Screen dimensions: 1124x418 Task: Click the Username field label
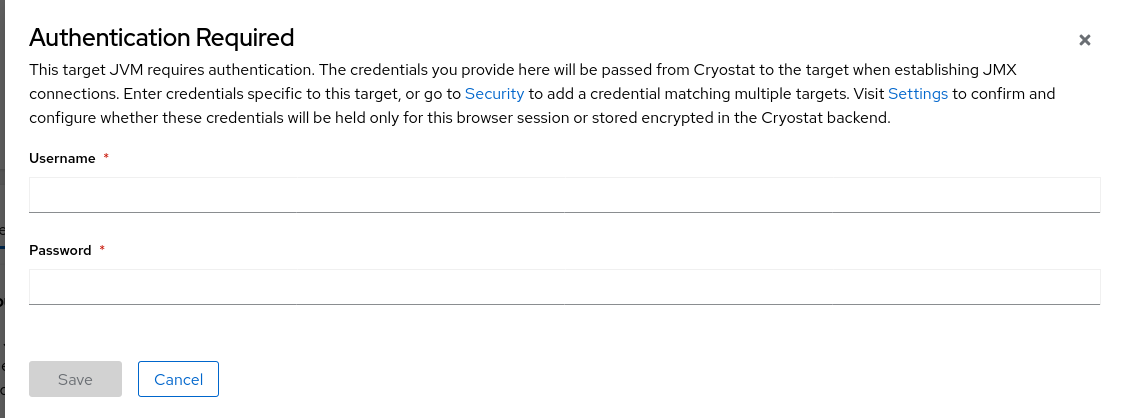point(62,158)
